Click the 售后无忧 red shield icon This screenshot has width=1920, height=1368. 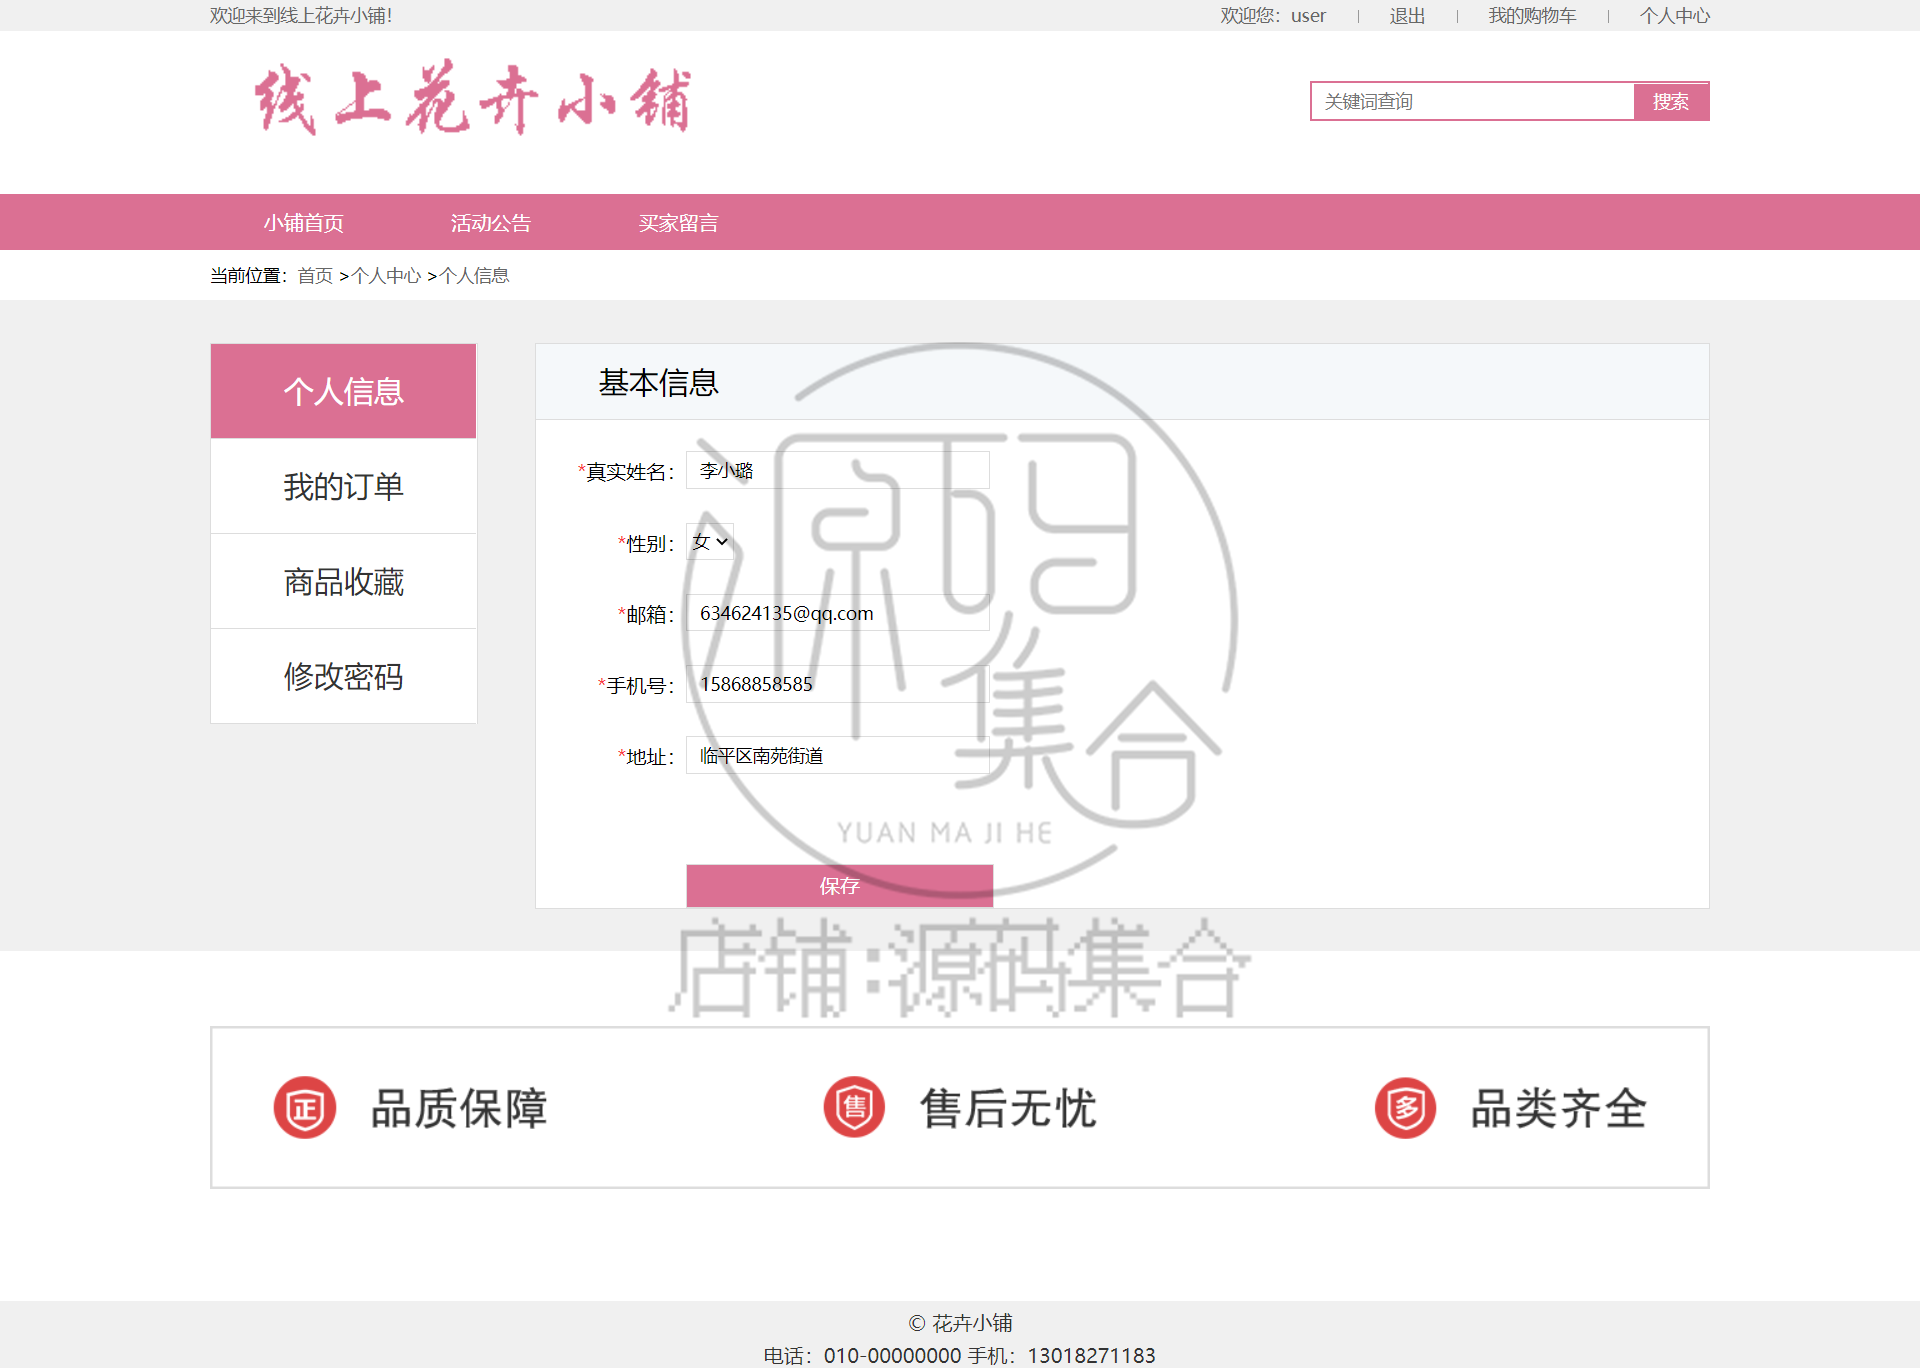(x=854, y=1108)
